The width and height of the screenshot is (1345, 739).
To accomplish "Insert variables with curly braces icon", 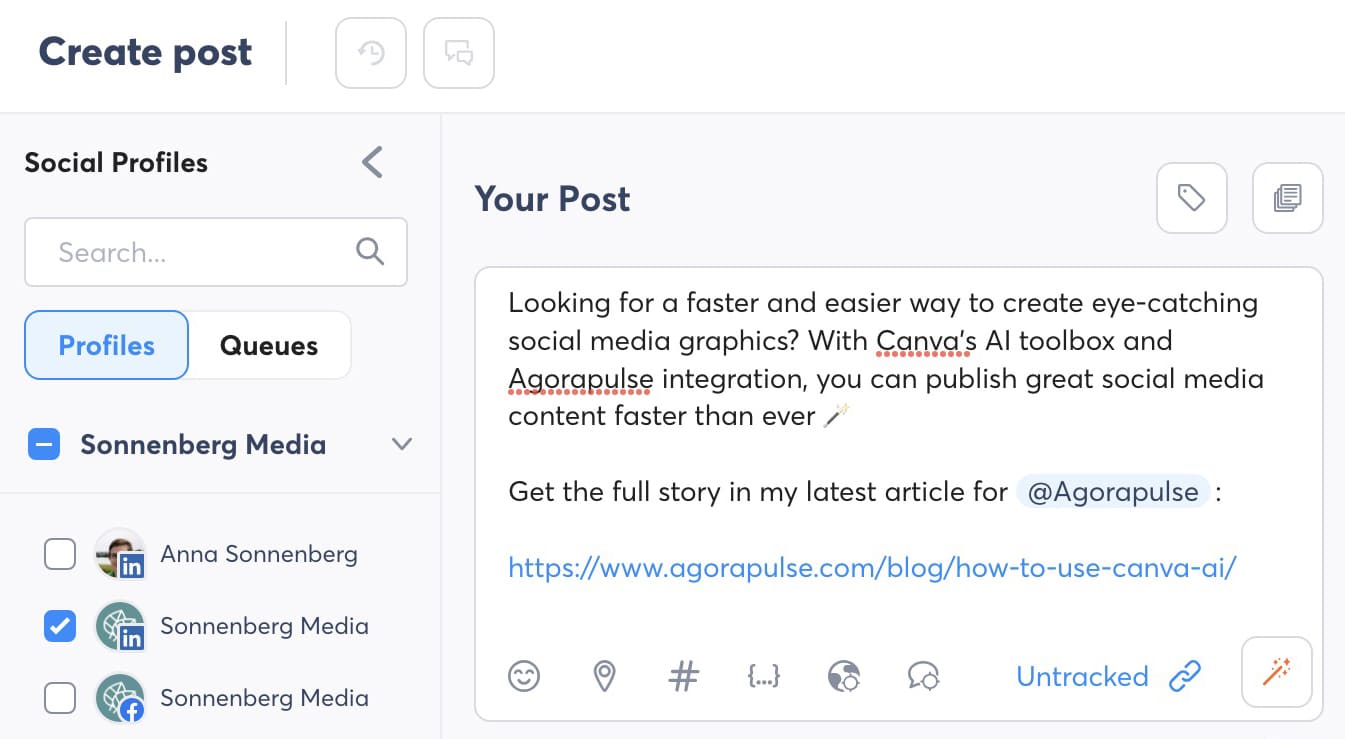I will (764, 677).
